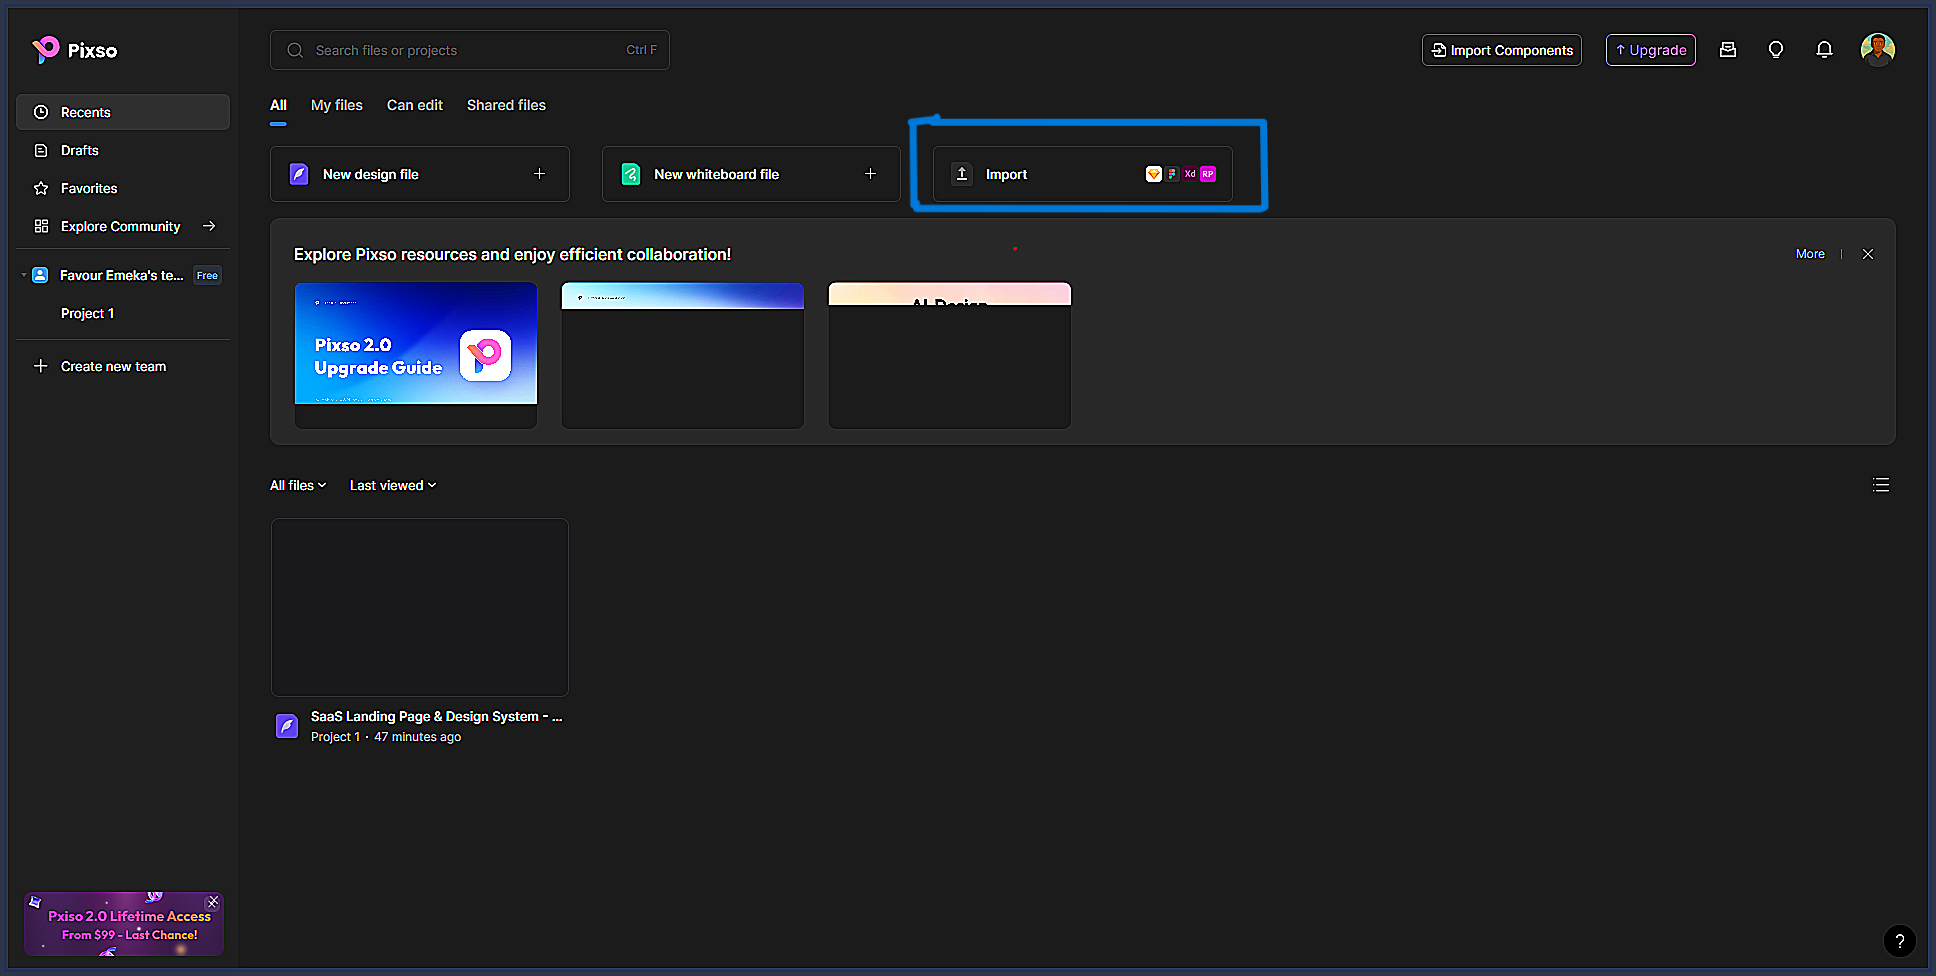Focus the Search files or projects field
The height and width of the screenshot is (976, 1936).
coord(470,50)
